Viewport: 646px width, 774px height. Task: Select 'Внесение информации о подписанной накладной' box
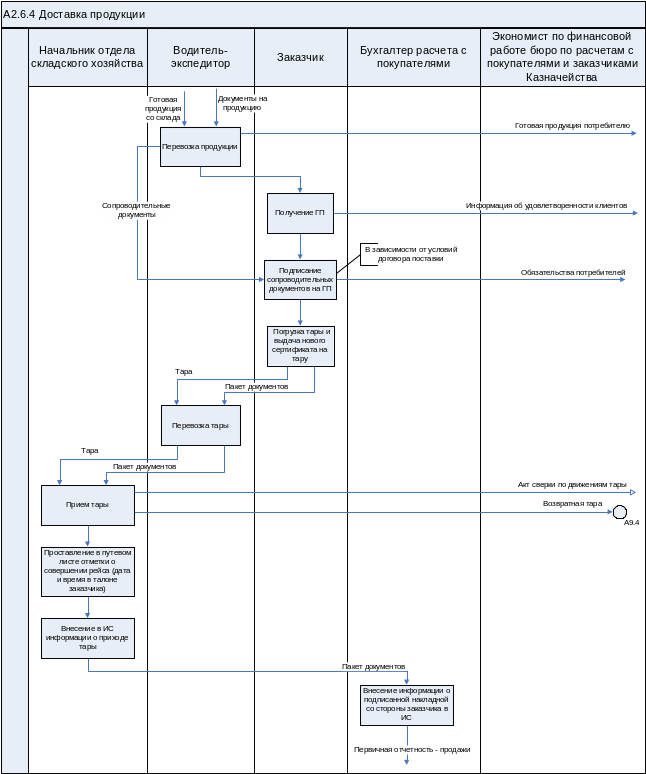[x=407, y=705]
